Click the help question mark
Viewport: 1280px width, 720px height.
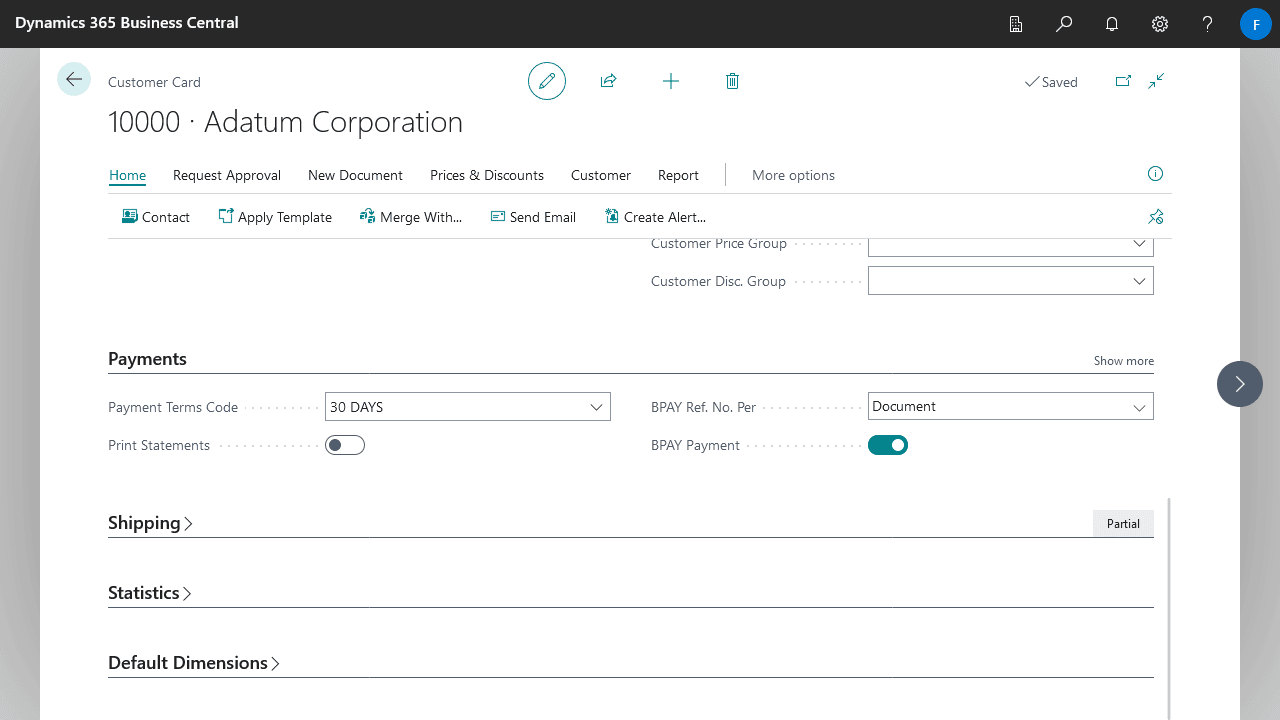[1208, 24]
